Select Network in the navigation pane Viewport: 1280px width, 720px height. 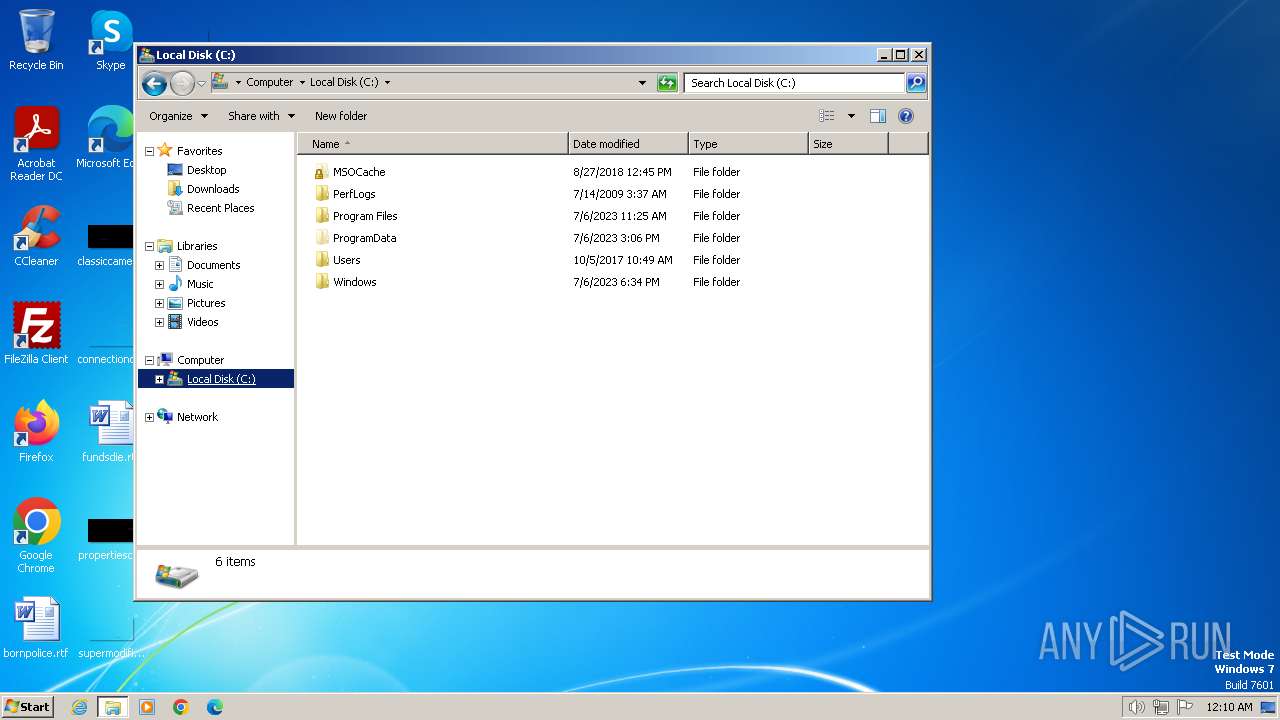tap(197, 417)
